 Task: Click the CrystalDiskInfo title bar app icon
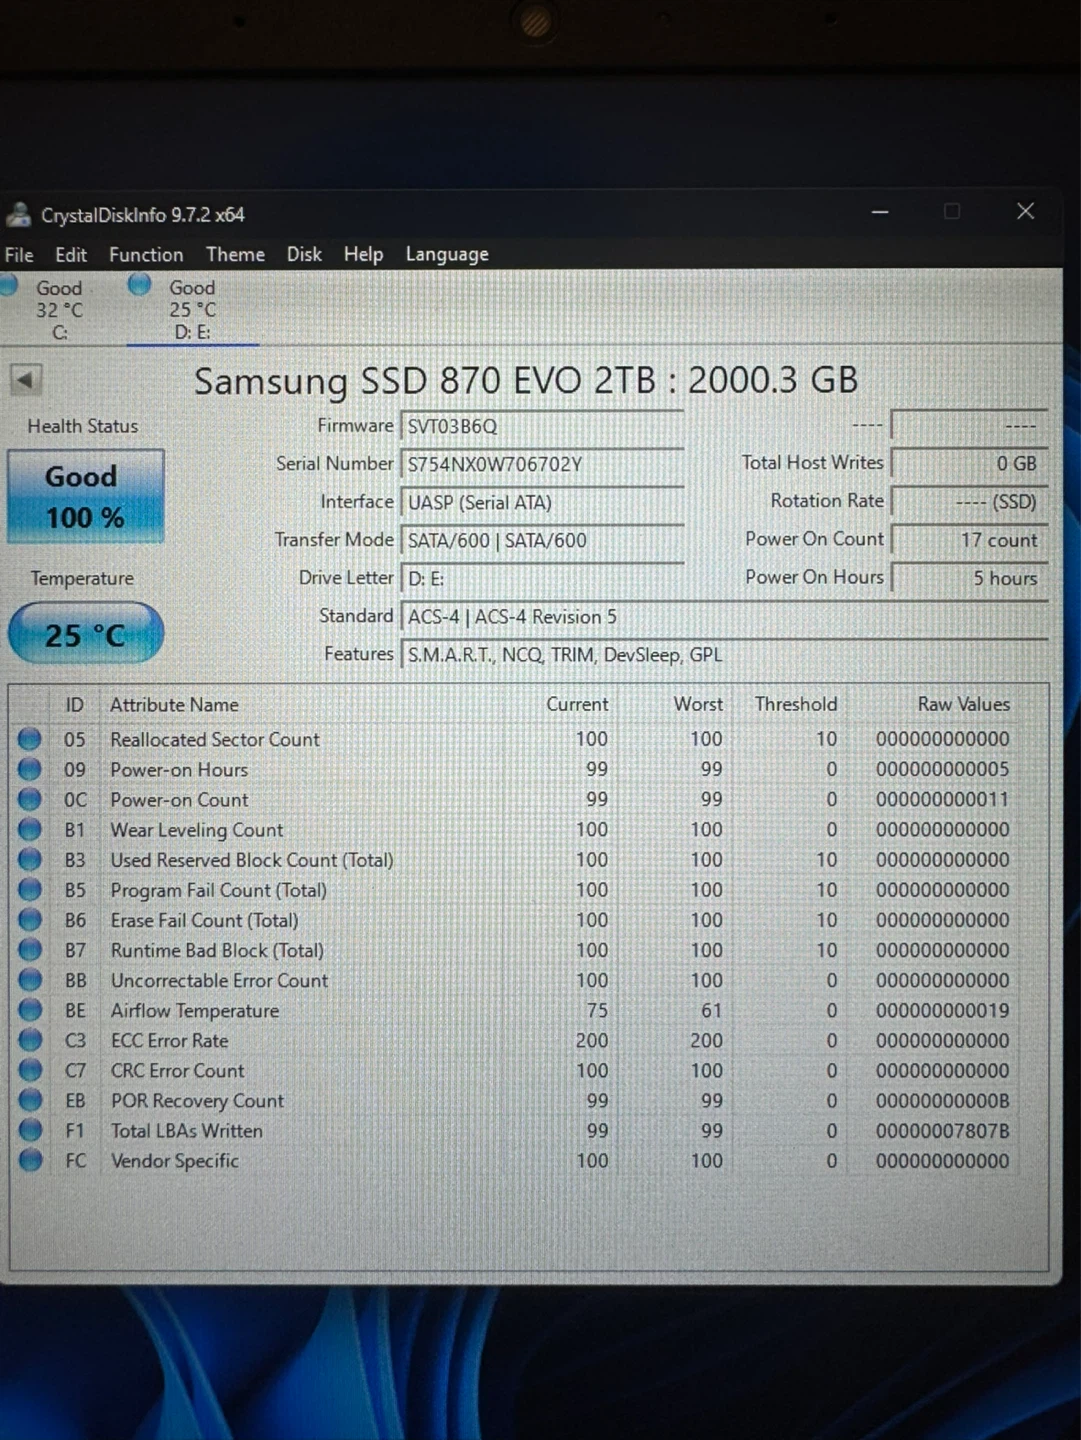[19, 215]
